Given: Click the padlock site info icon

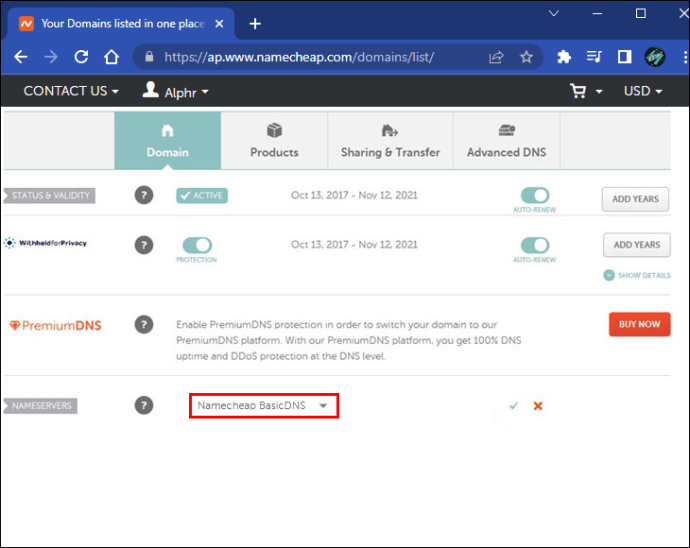Looking at the screenshot, I should (x=149, y=57).
